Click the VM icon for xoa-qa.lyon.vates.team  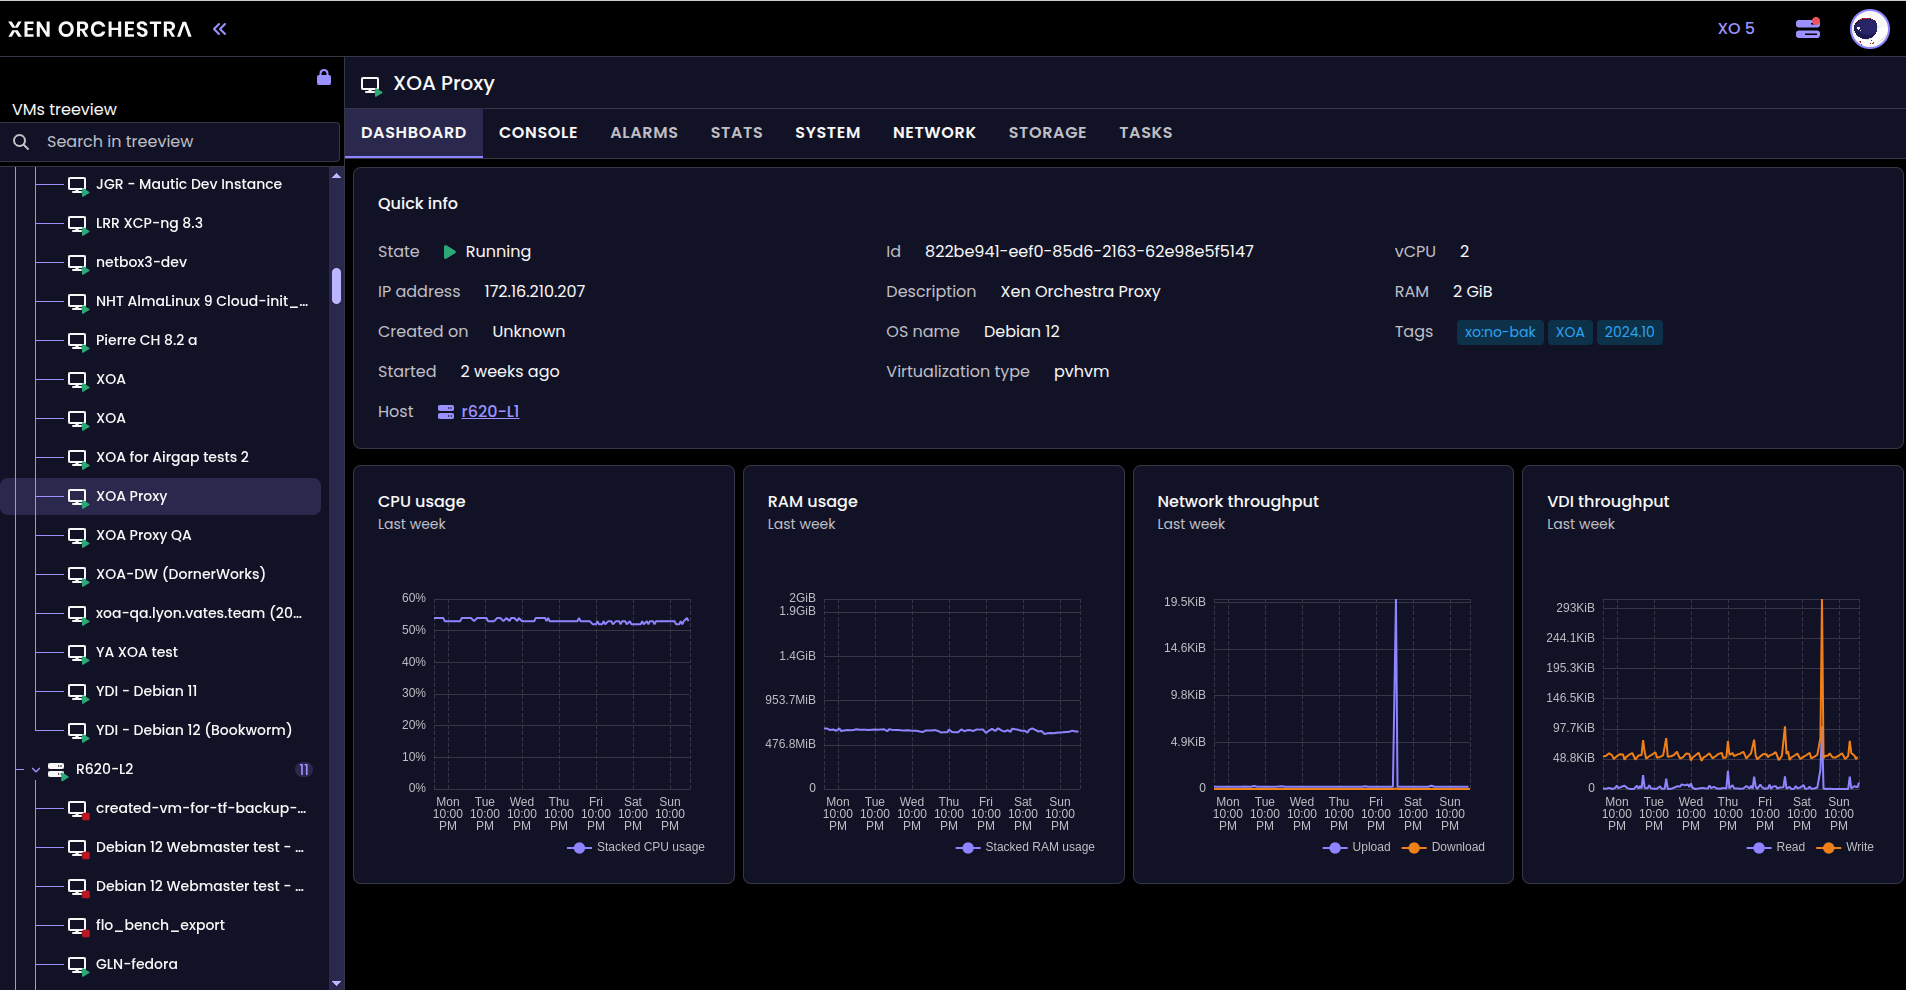click(x=78, y=614)
